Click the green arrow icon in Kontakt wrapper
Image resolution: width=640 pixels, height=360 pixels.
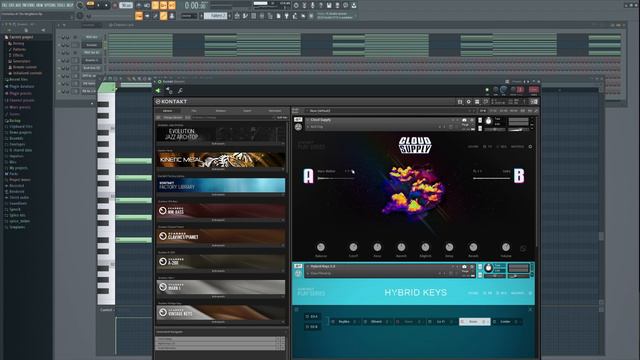[158, 91]
